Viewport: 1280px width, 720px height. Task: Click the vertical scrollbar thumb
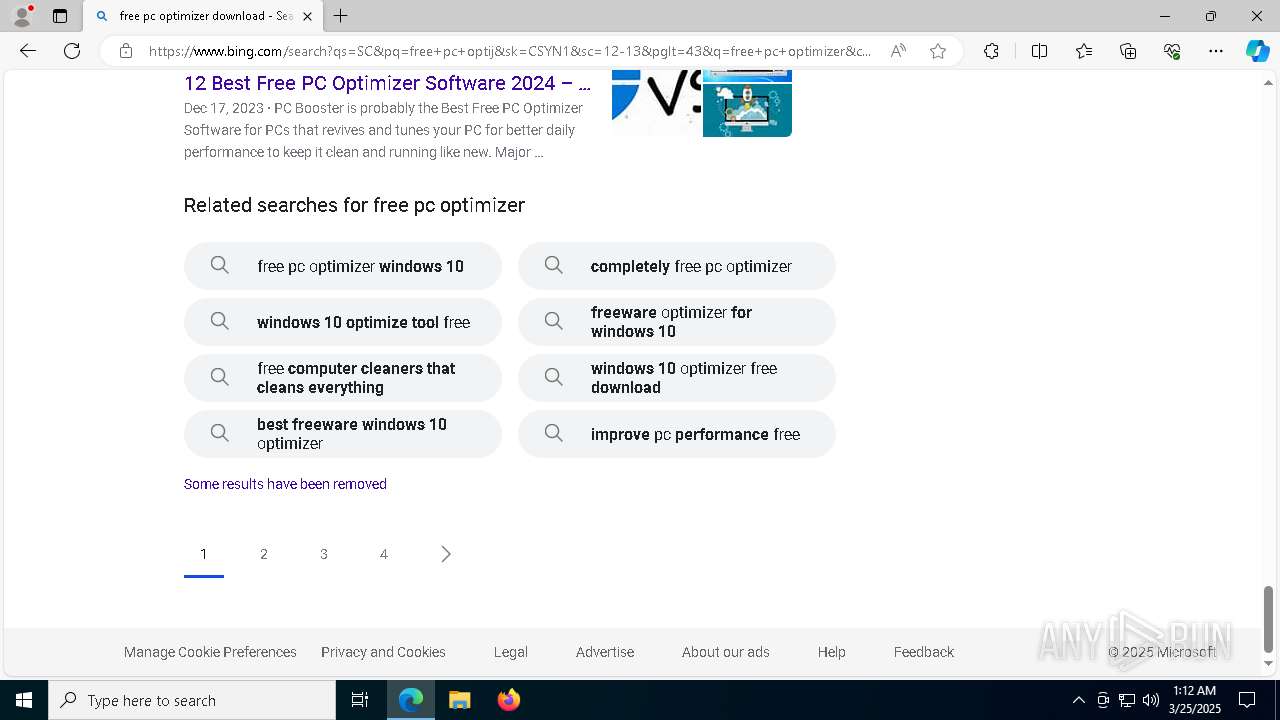point(1269,618)
